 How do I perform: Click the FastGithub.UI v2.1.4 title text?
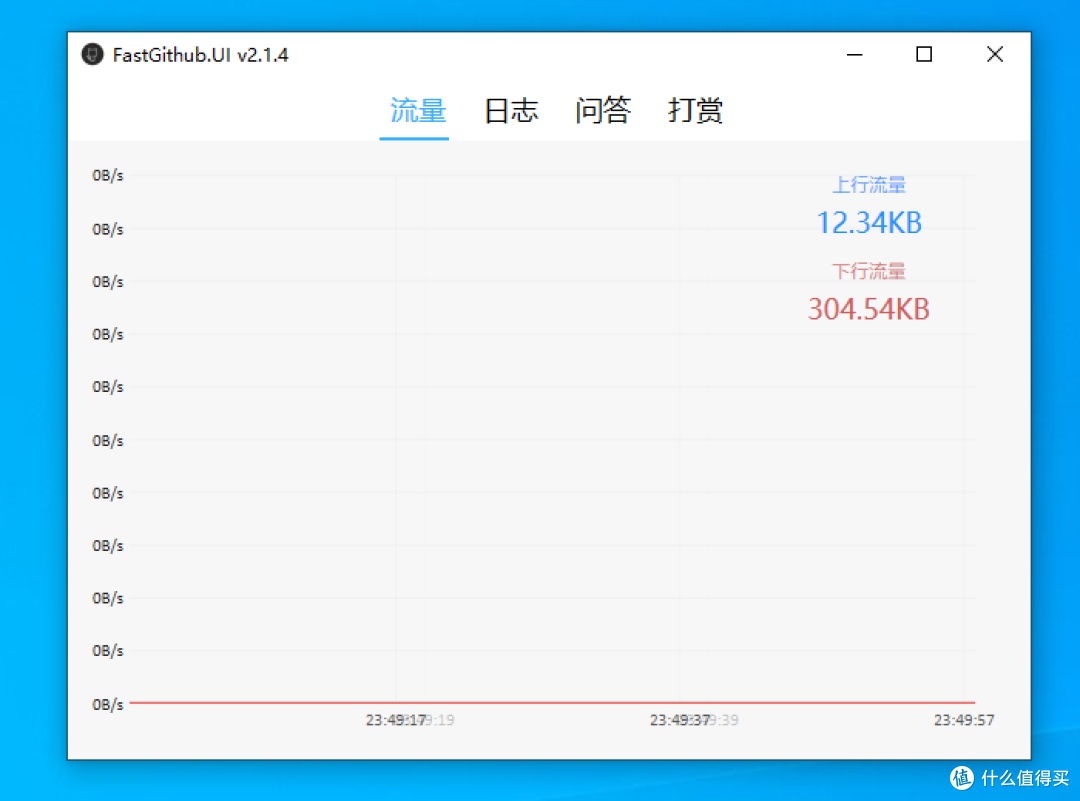tap(198, 55)
